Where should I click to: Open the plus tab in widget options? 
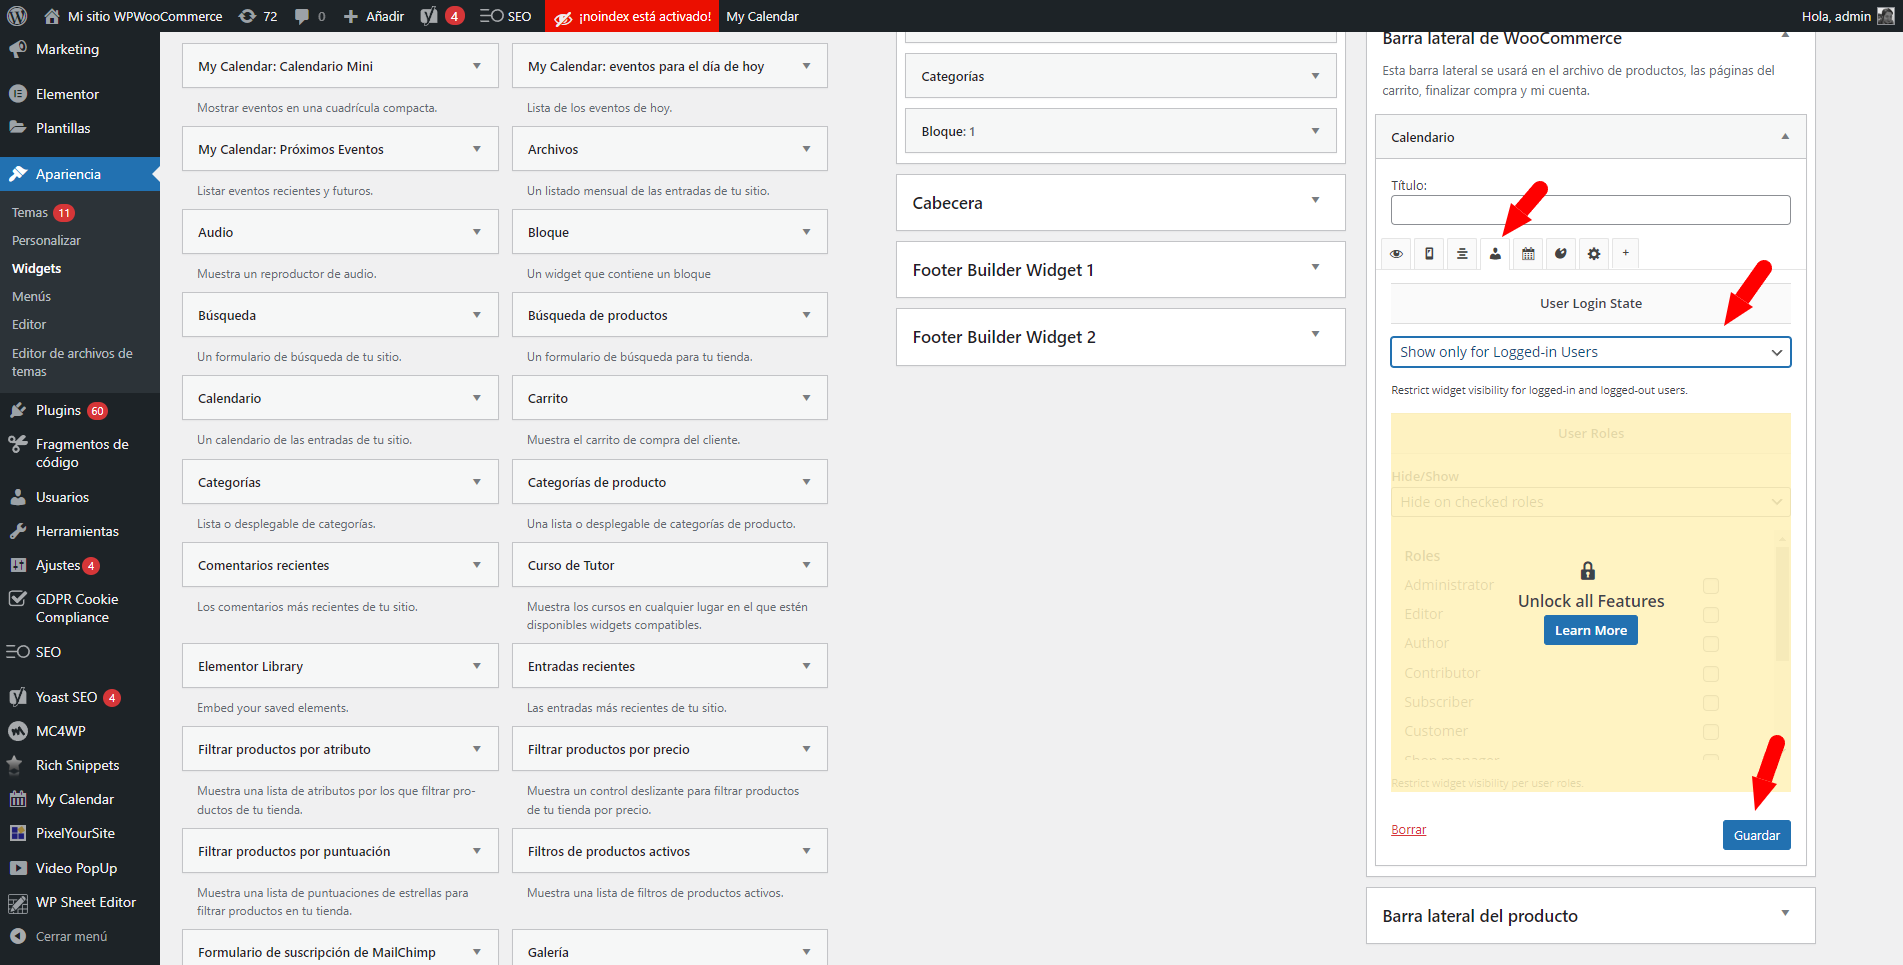1626,253
